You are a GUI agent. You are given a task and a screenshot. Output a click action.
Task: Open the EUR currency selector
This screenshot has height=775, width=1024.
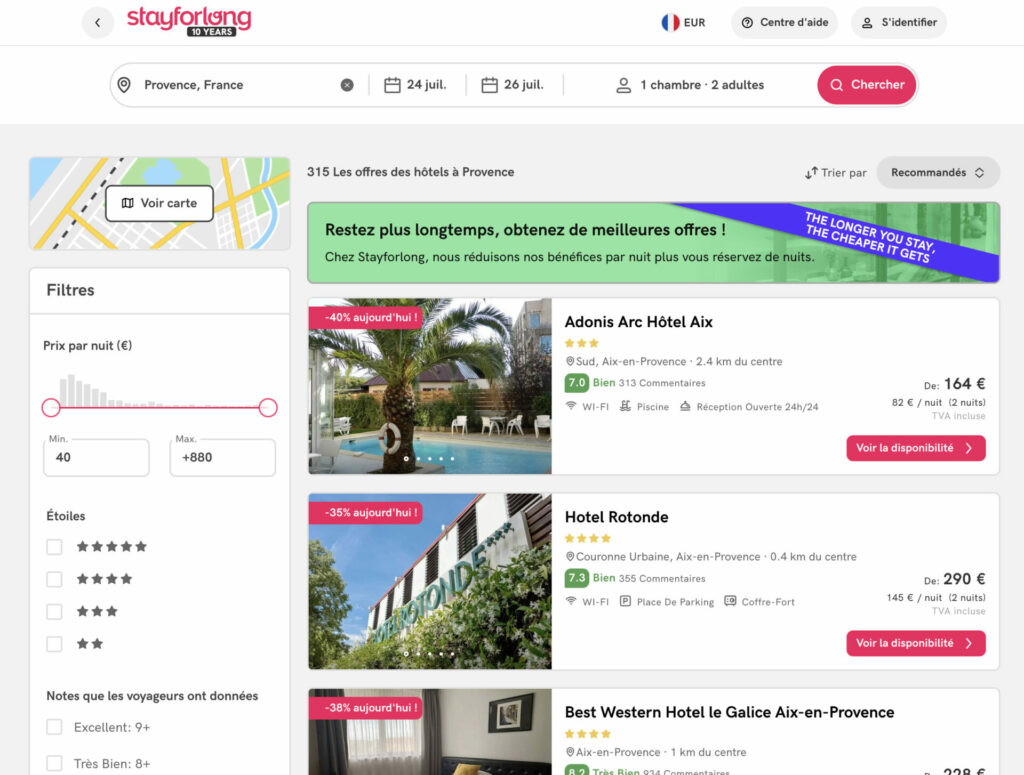(x=684, y=23)
